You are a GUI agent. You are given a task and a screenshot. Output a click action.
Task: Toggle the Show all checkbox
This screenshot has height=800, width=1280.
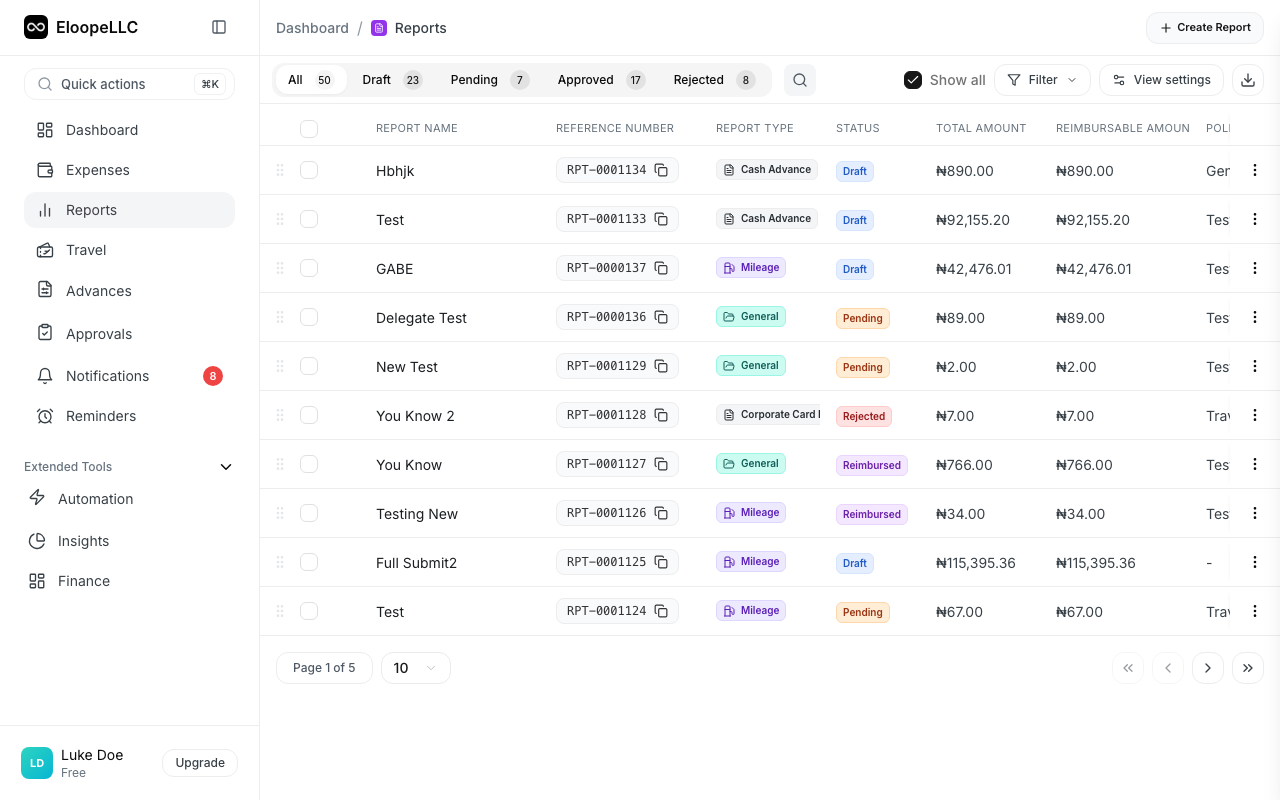913,79
